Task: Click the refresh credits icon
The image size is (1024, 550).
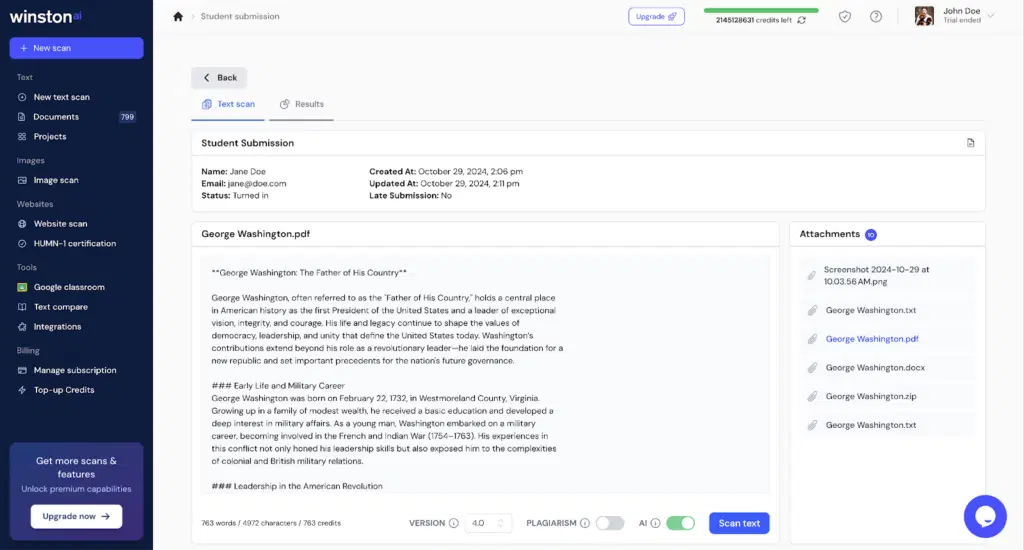Action: 801,20
